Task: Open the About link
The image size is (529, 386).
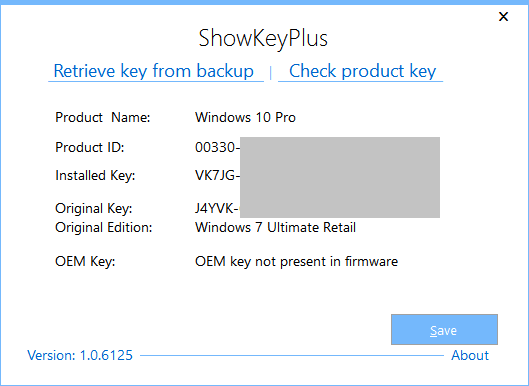Action: coord(470,355)
